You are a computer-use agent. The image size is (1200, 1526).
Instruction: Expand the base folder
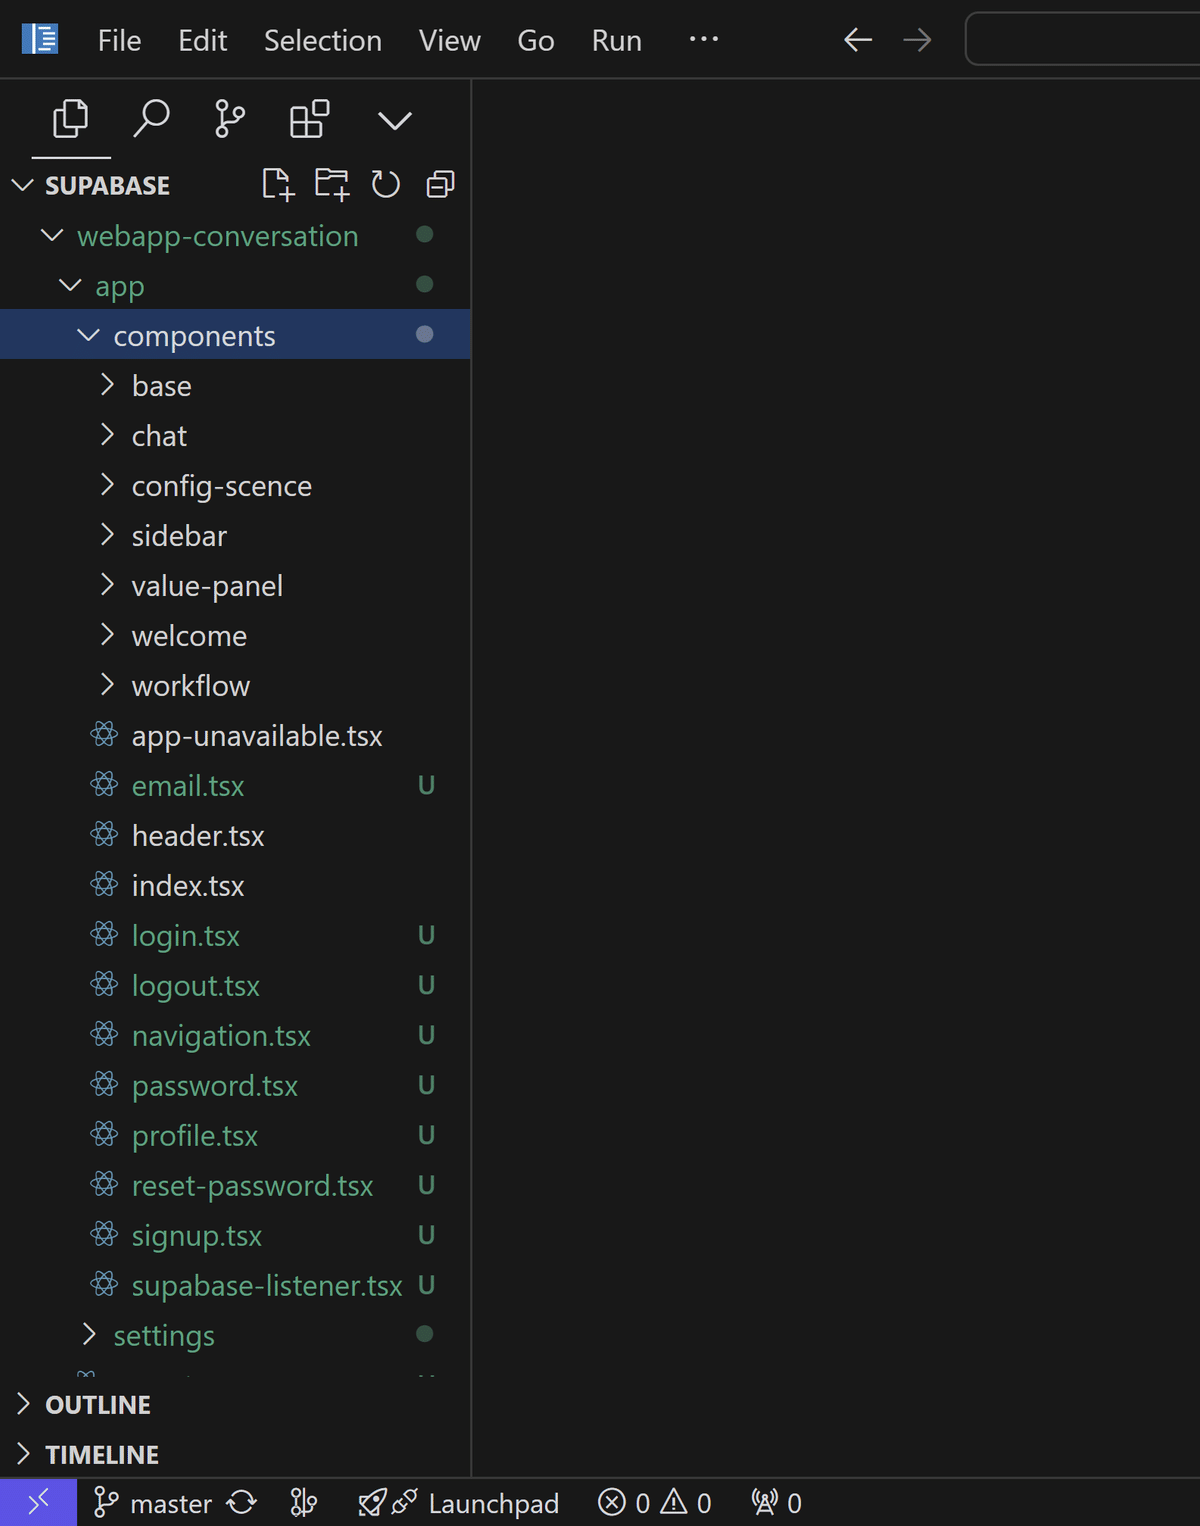235,385
